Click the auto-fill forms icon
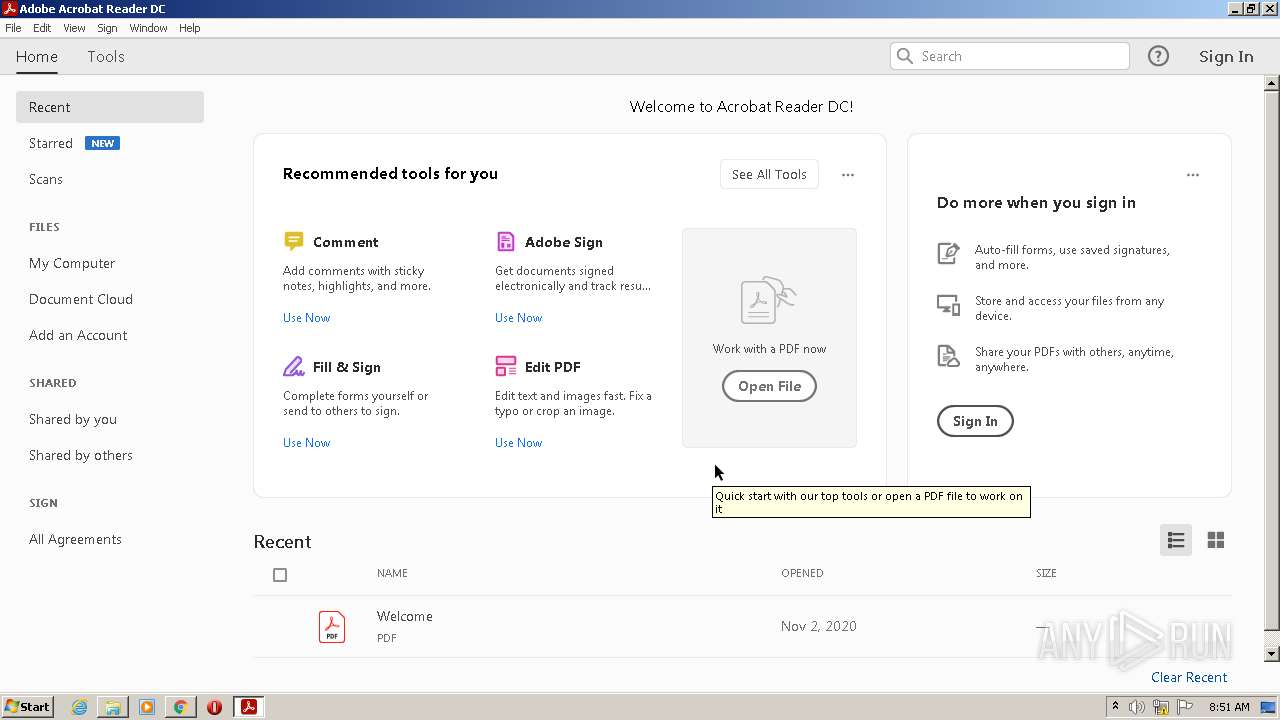1280x720 pixels. 948,253
